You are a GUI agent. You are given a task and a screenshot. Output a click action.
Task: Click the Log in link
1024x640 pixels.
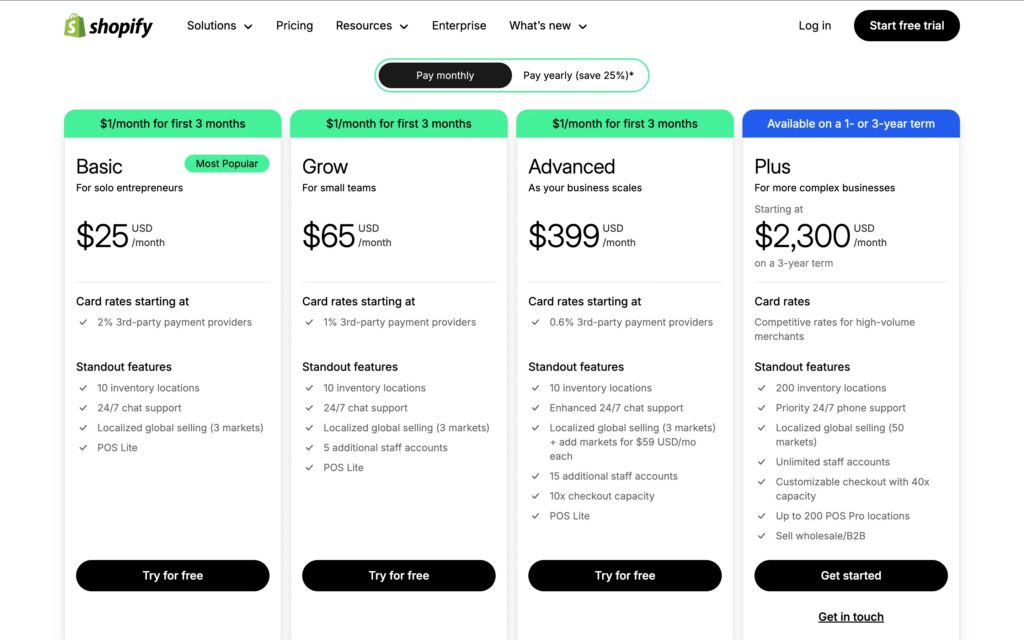pos(814,26)
